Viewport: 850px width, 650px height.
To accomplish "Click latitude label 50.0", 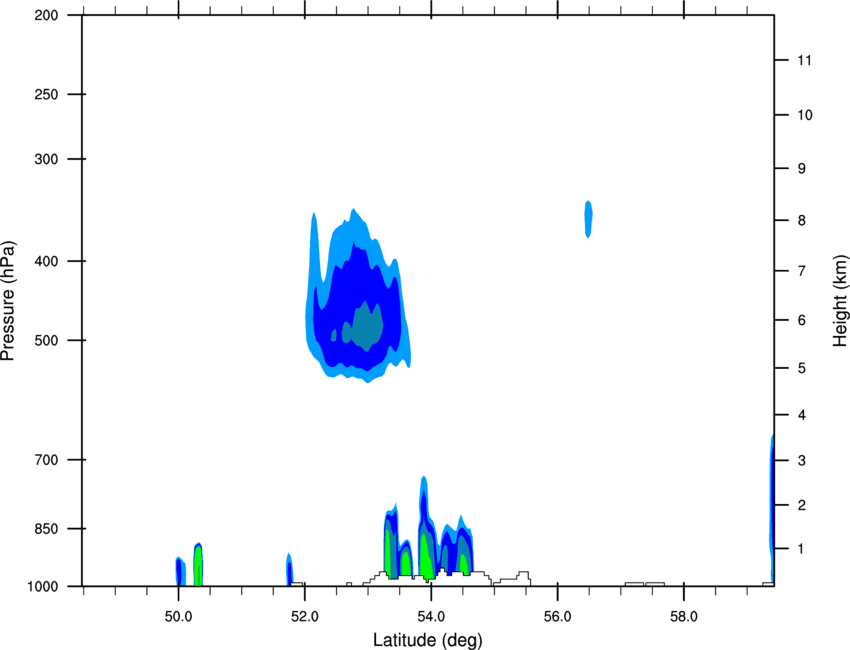I will (178, 617).
